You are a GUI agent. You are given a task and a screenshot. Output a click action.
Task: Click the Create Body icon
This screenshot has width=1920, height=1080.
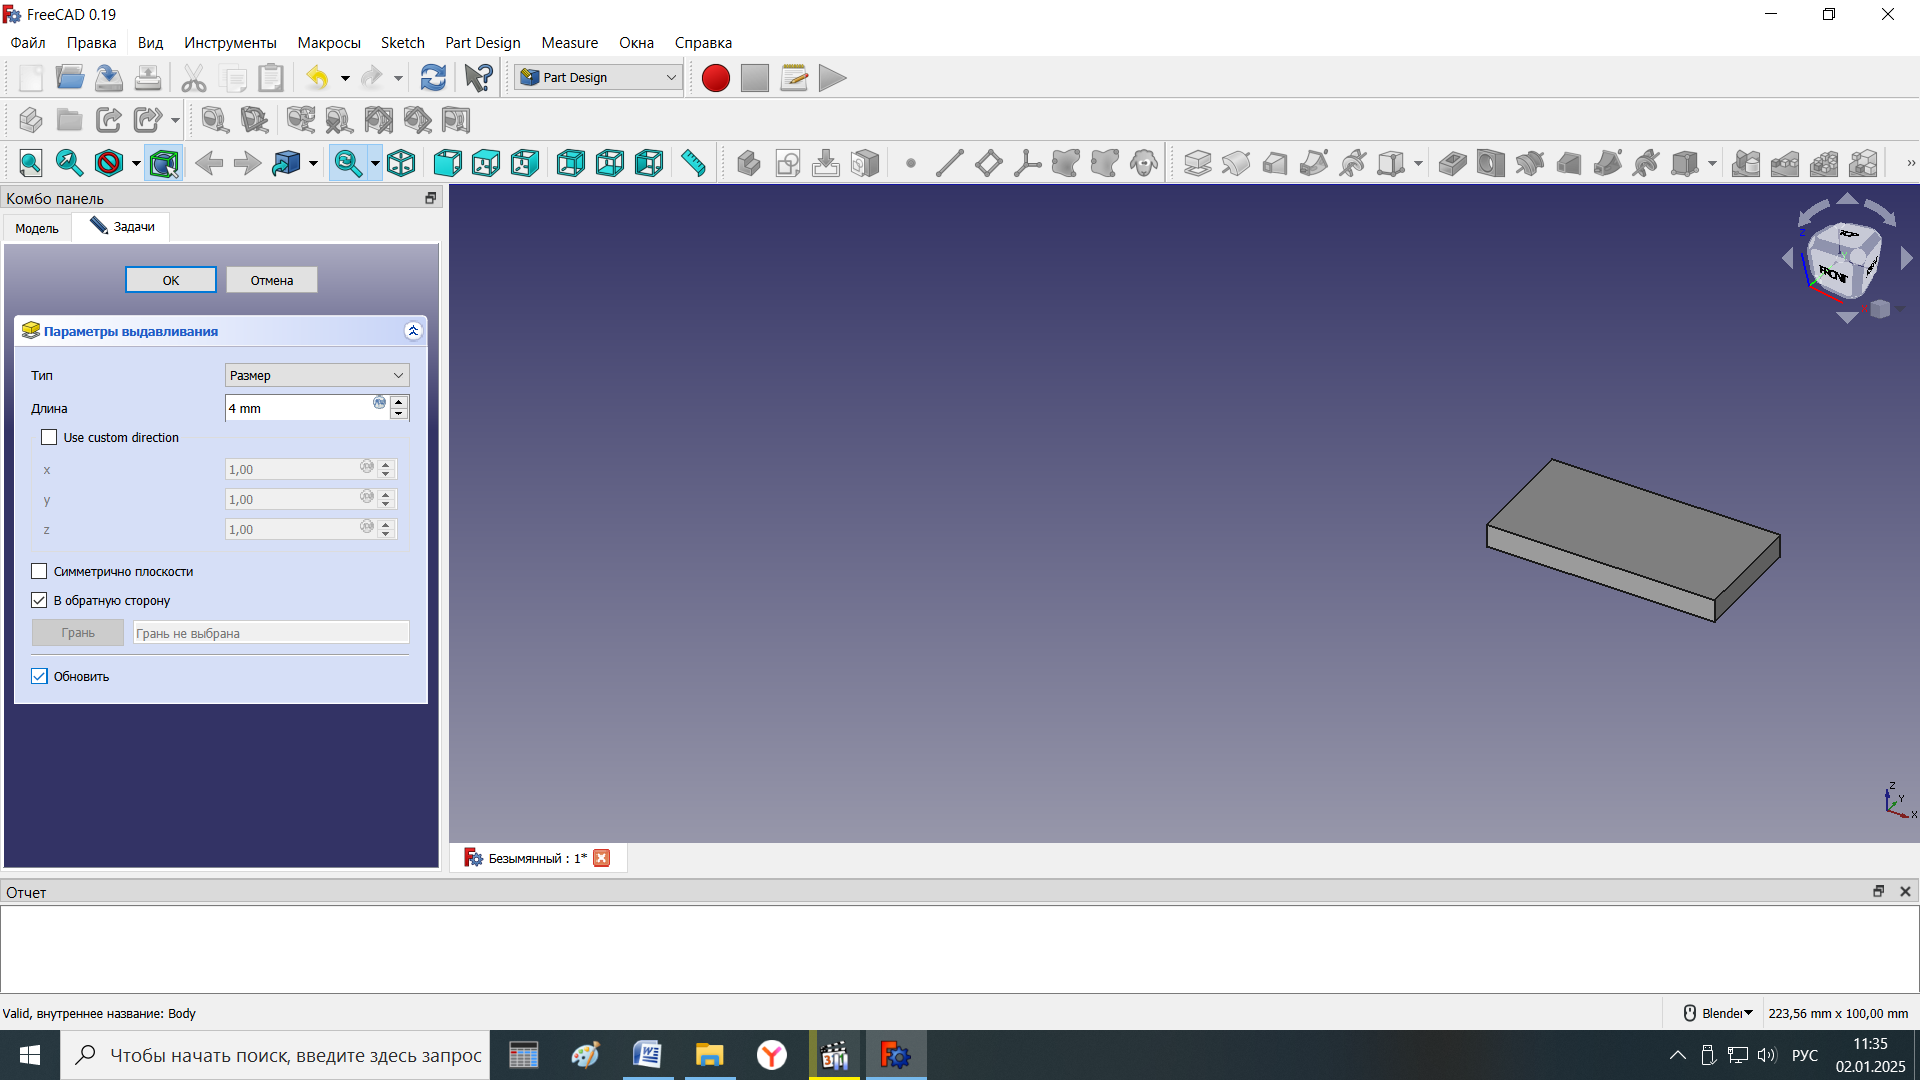[x=749, y=163]
